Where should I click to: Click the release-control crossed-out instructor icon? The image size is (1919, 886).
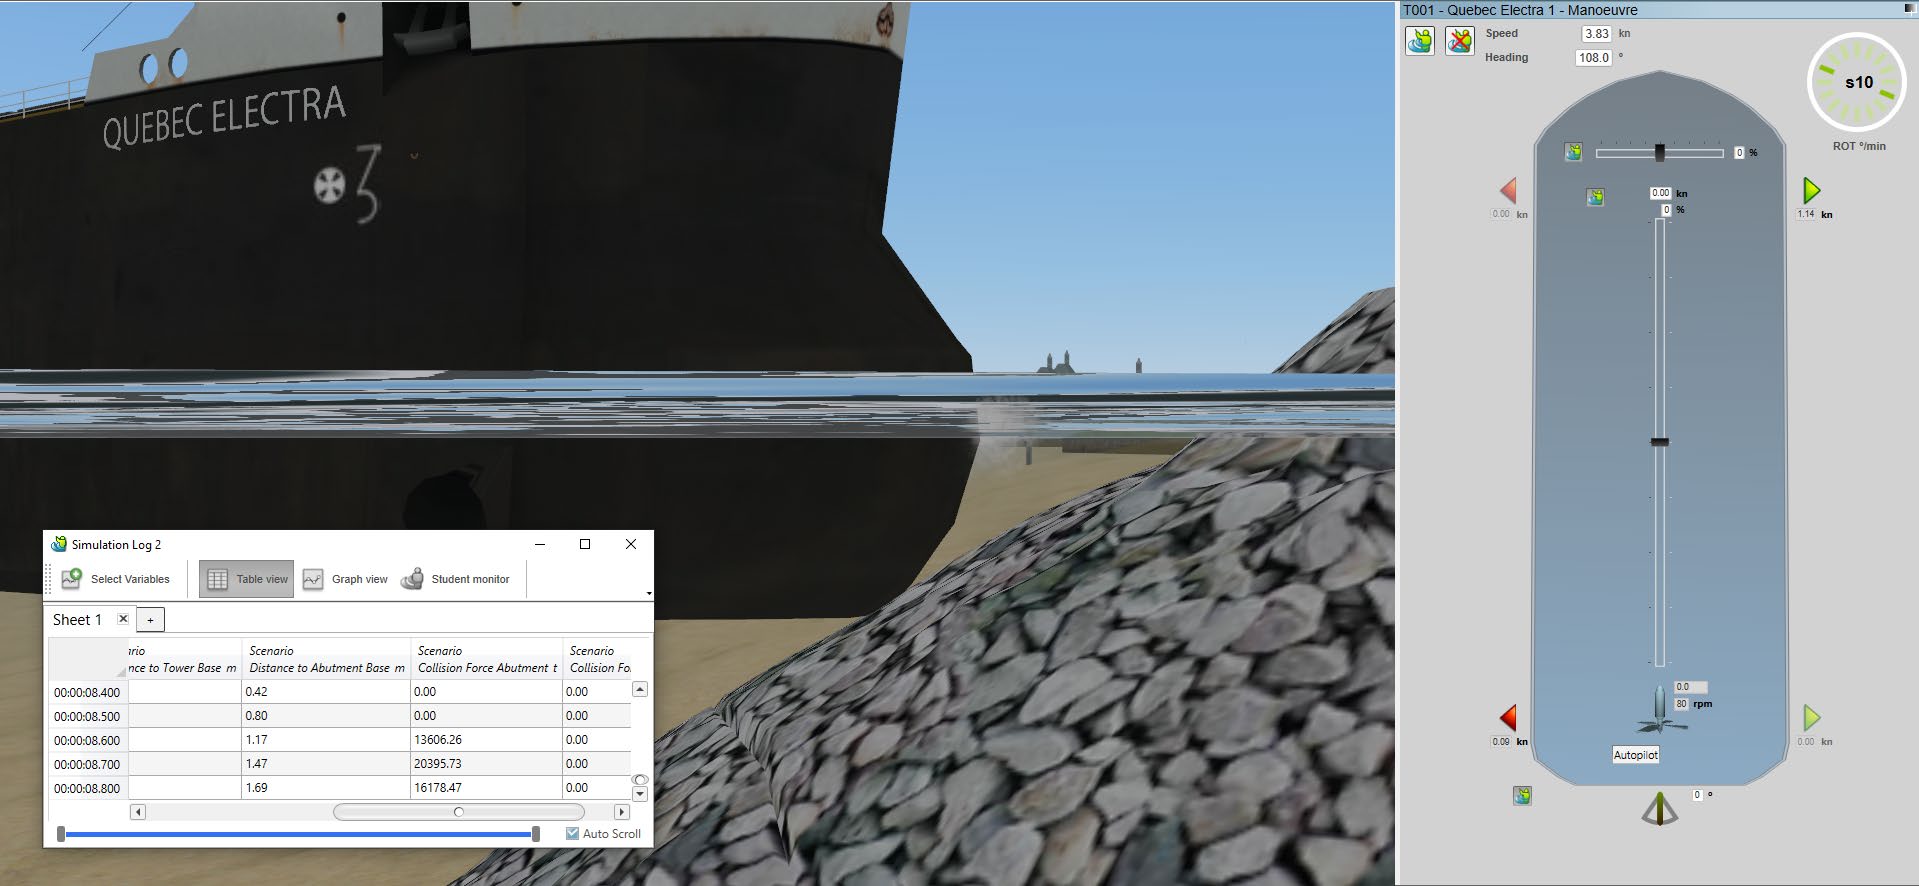1460,41
